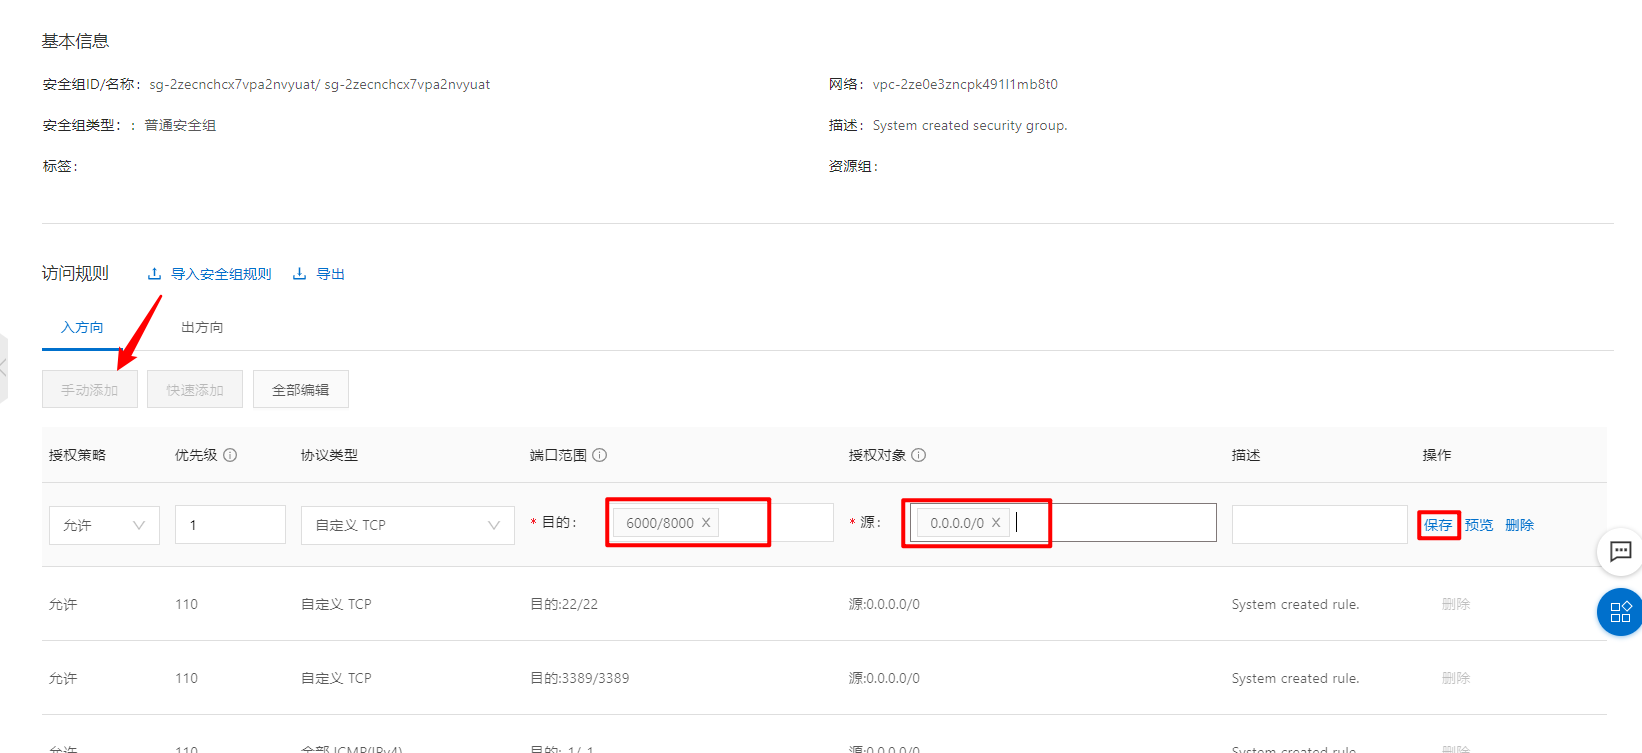Click the 基本信息 section heading
Image resolution: width=1642 pixels, height=753 pixels.
tap(75, 41)
